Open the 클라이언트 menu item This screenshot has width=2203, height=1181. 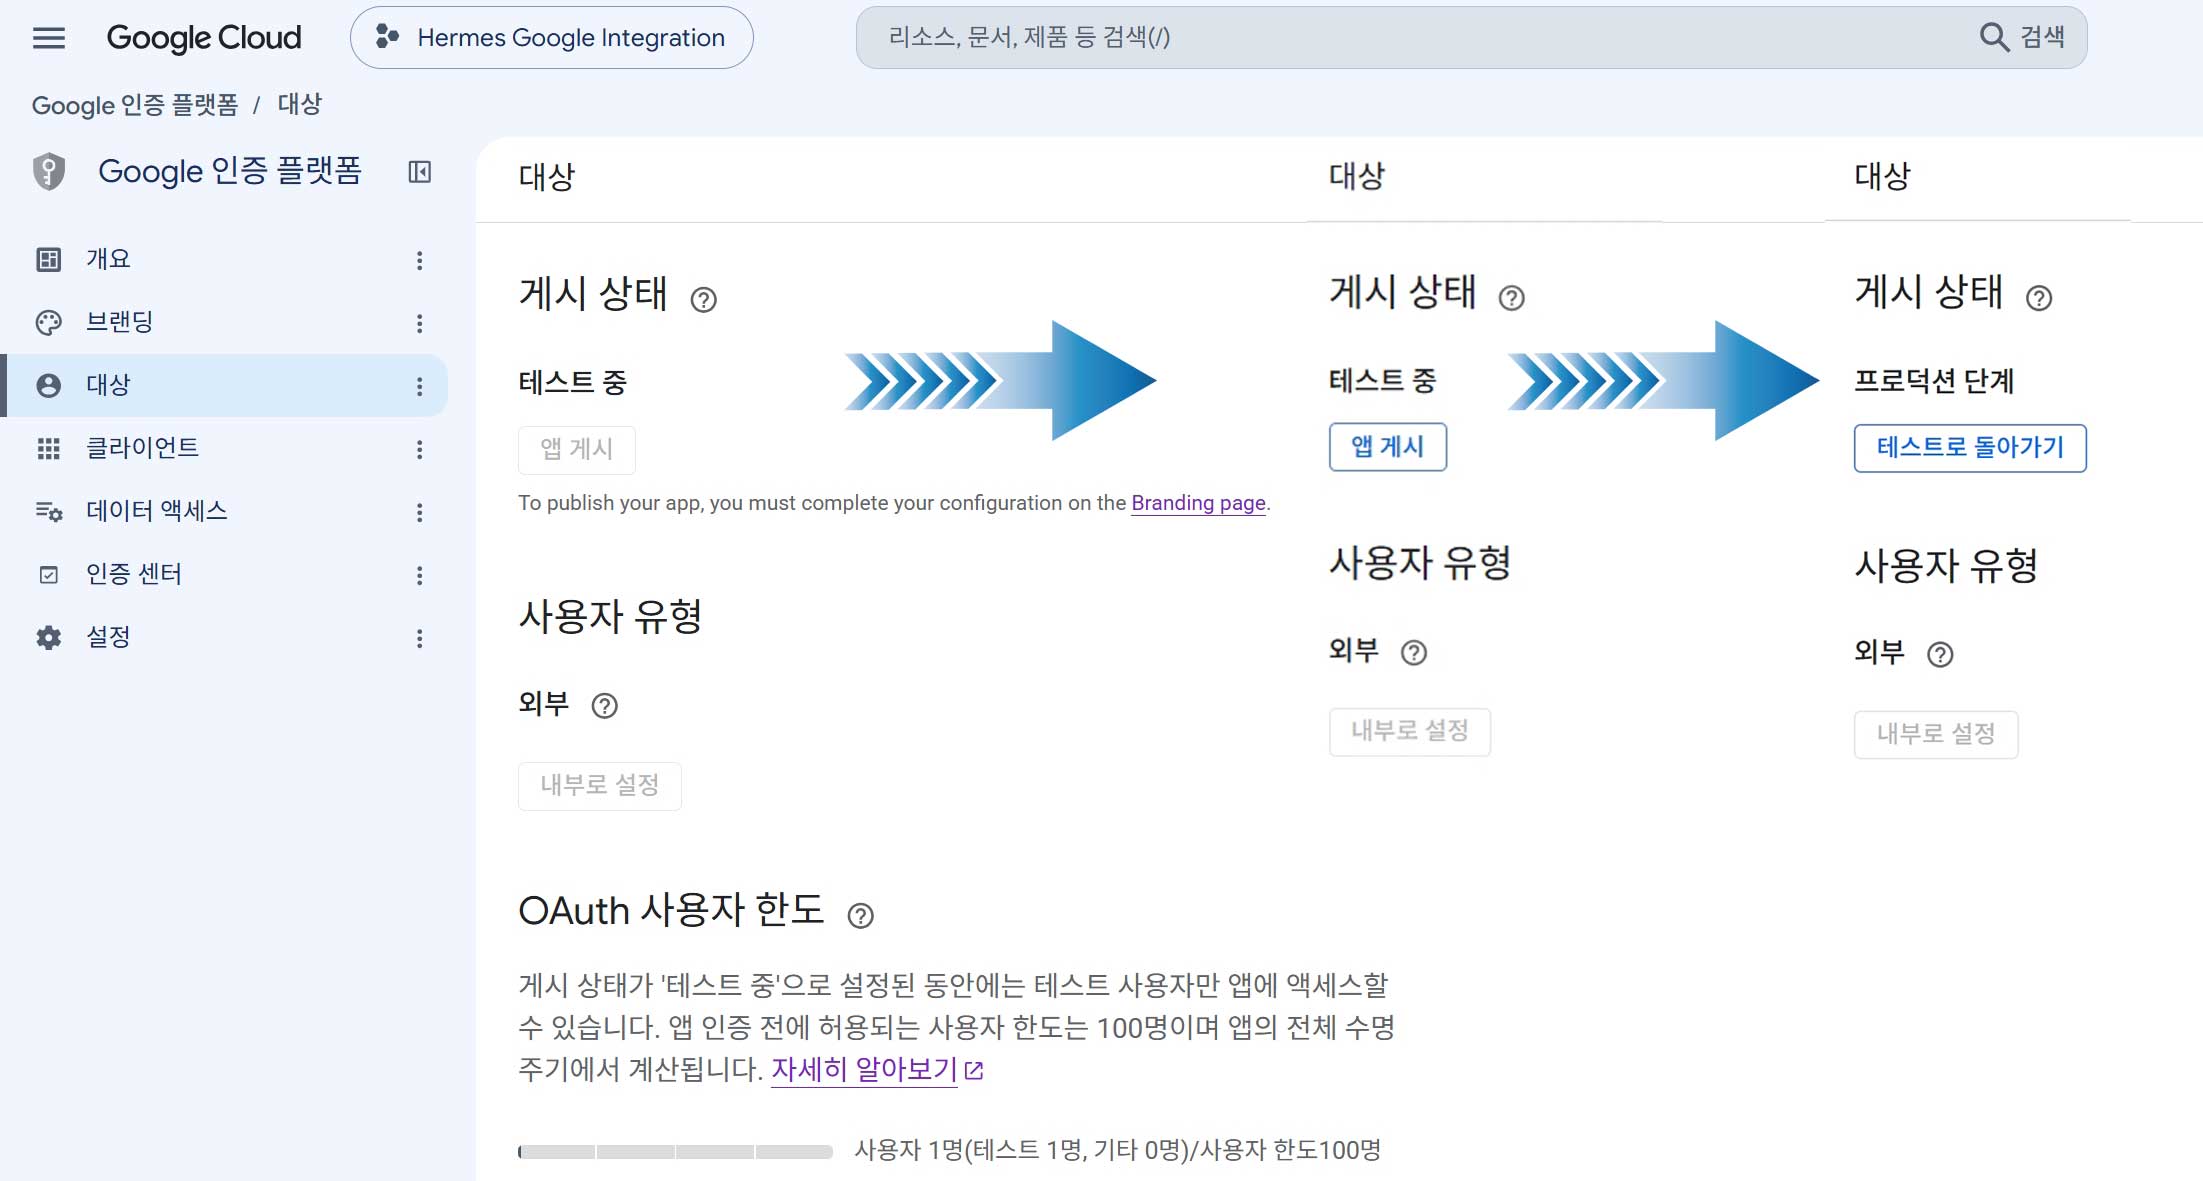(x=225, y=449)
